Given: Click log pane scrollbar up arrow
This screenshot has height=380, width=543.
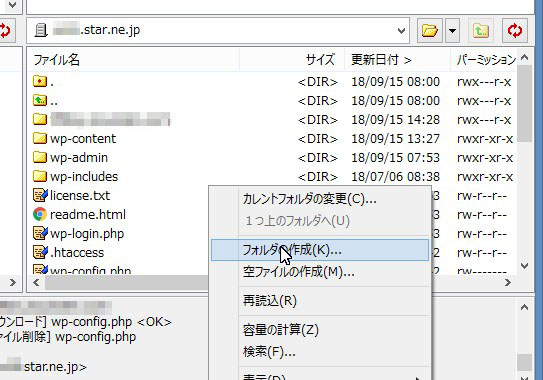Looking at the screenshot, I should tap(524, 307).
